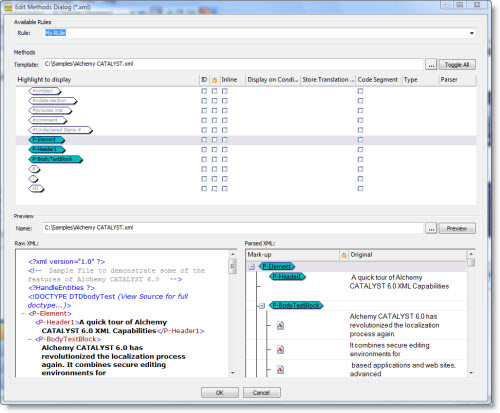Click the Parser column header

456,80
